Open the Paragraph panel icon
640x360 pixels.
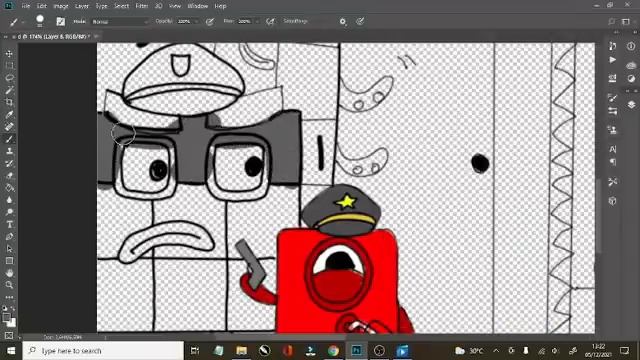(612, 162)
